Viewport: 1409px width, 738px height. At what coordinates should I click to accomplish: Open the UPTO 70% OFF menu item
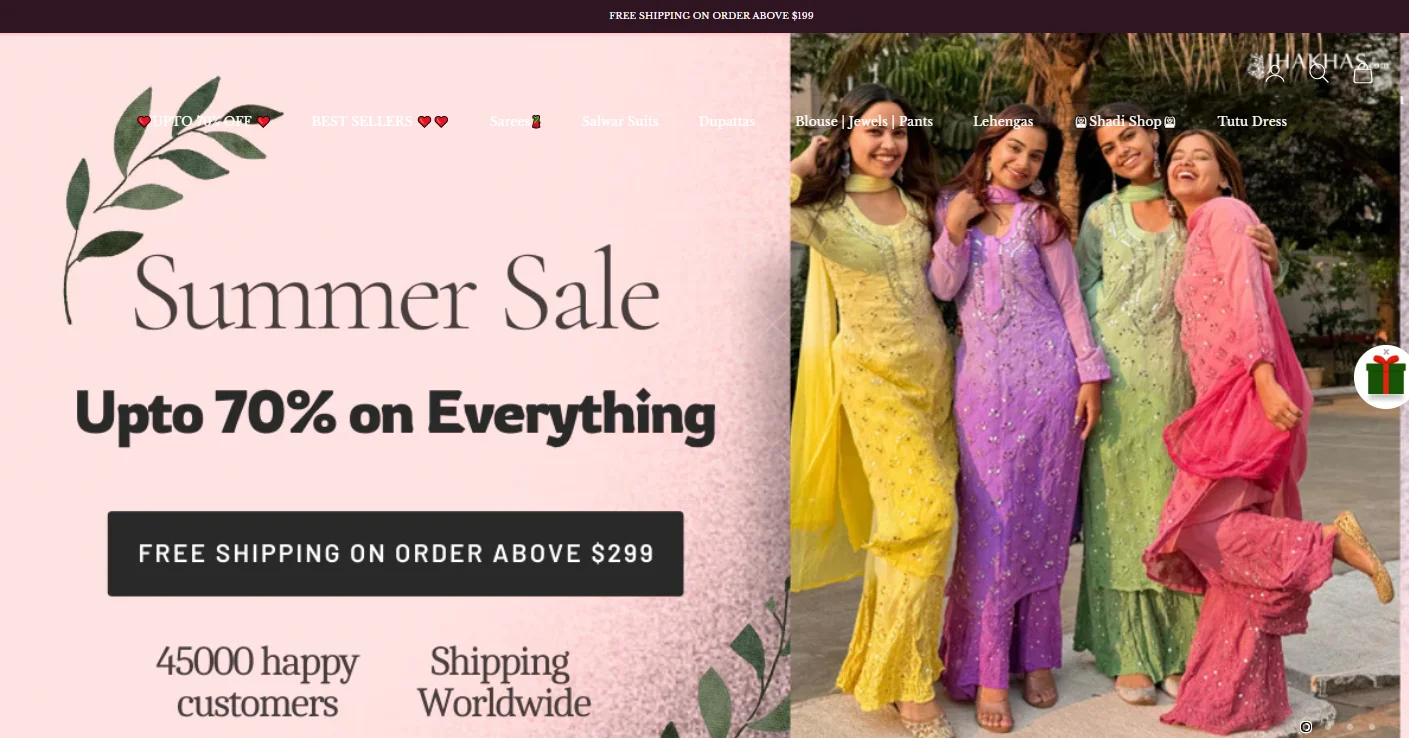coord(204,121)
